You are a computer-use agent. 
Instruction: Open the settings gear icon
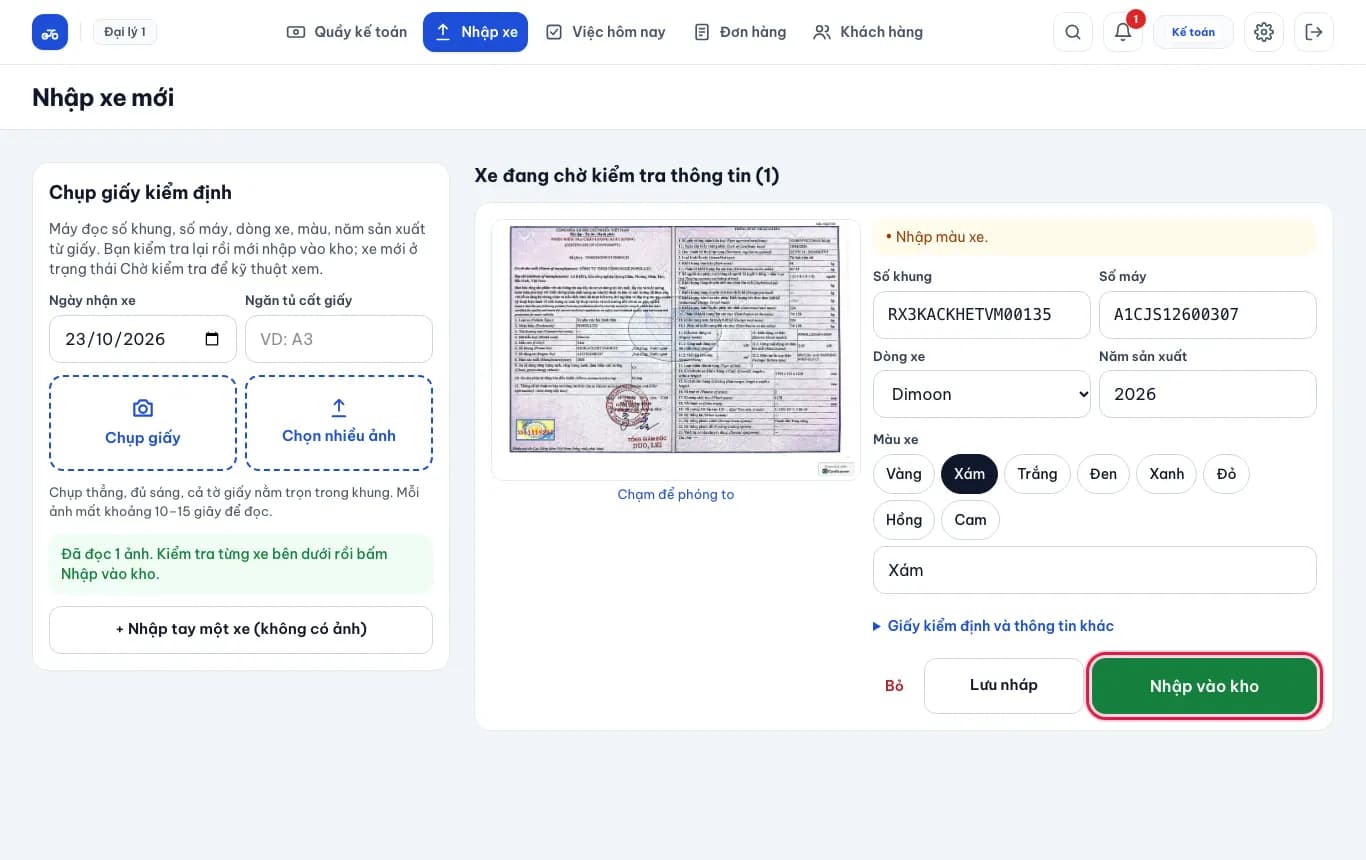coord(1264,32)
